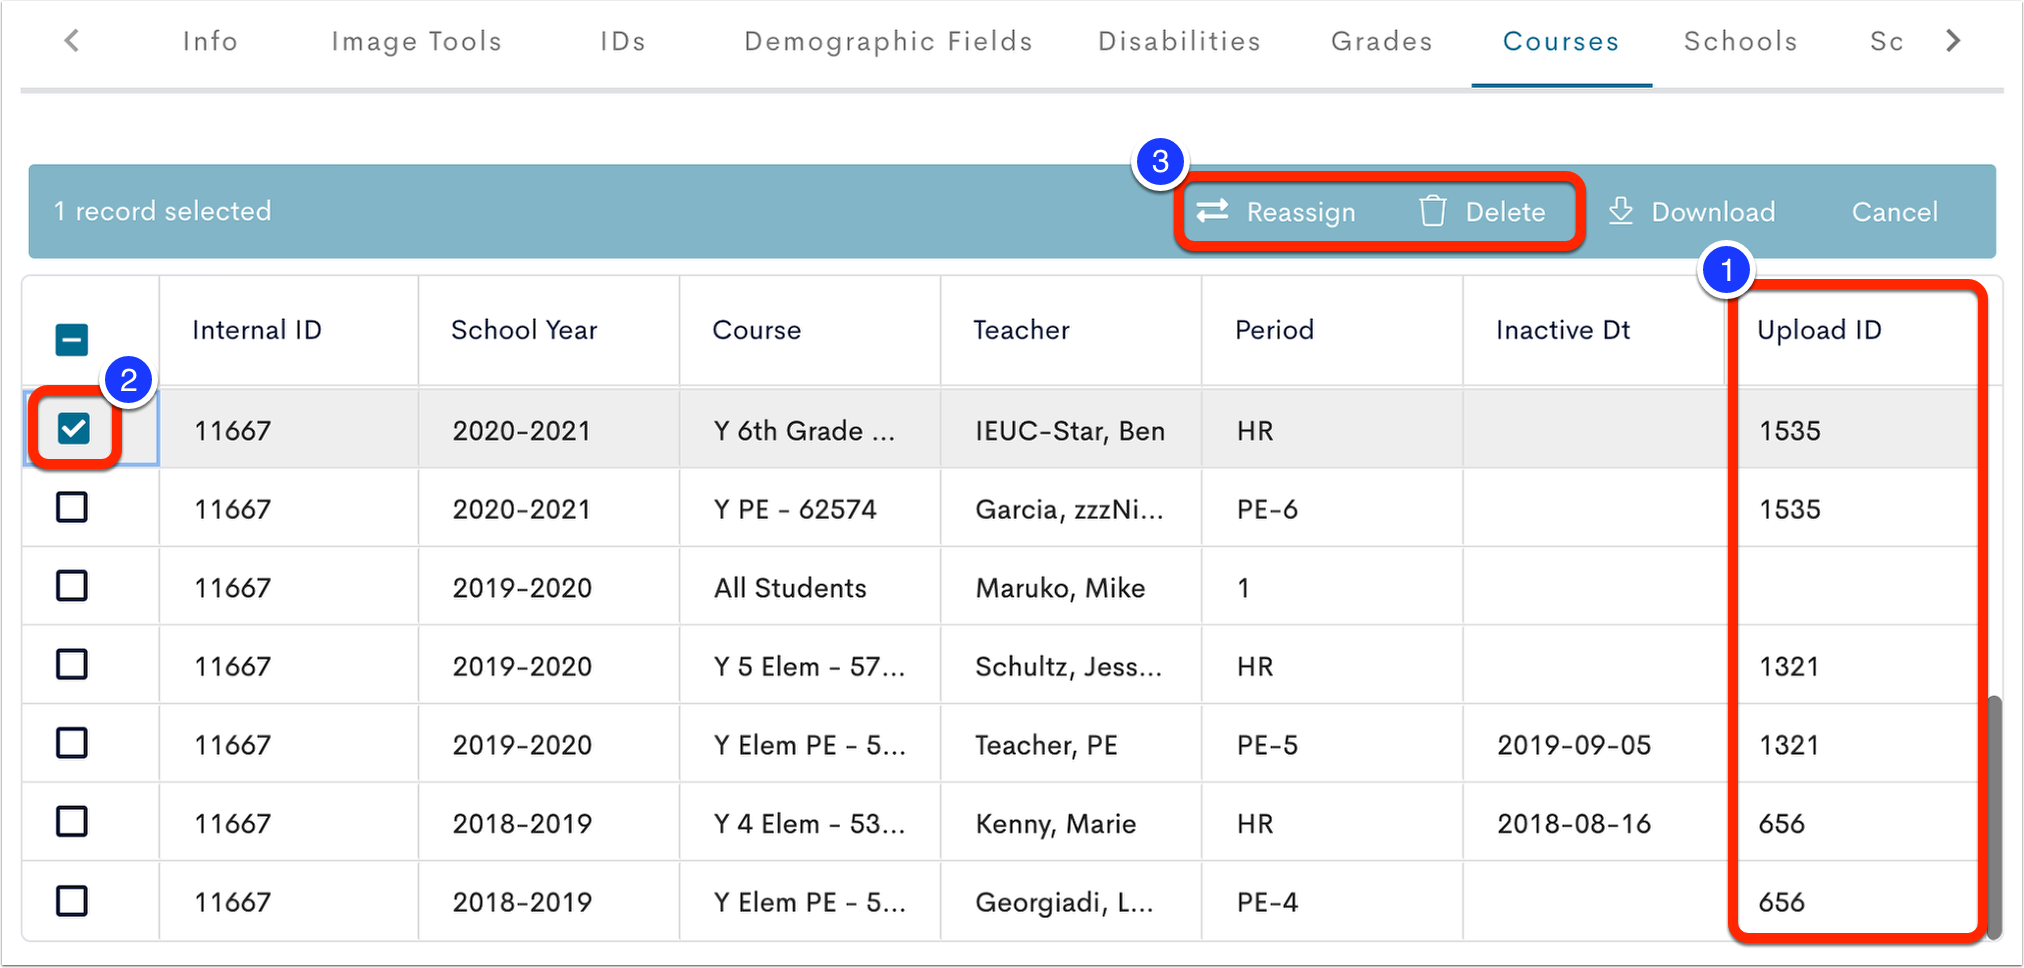The height and width of the screenshot is (968, 2024).
Task: Sort by Inactive Dt column header
Action: click(1563, 330)
